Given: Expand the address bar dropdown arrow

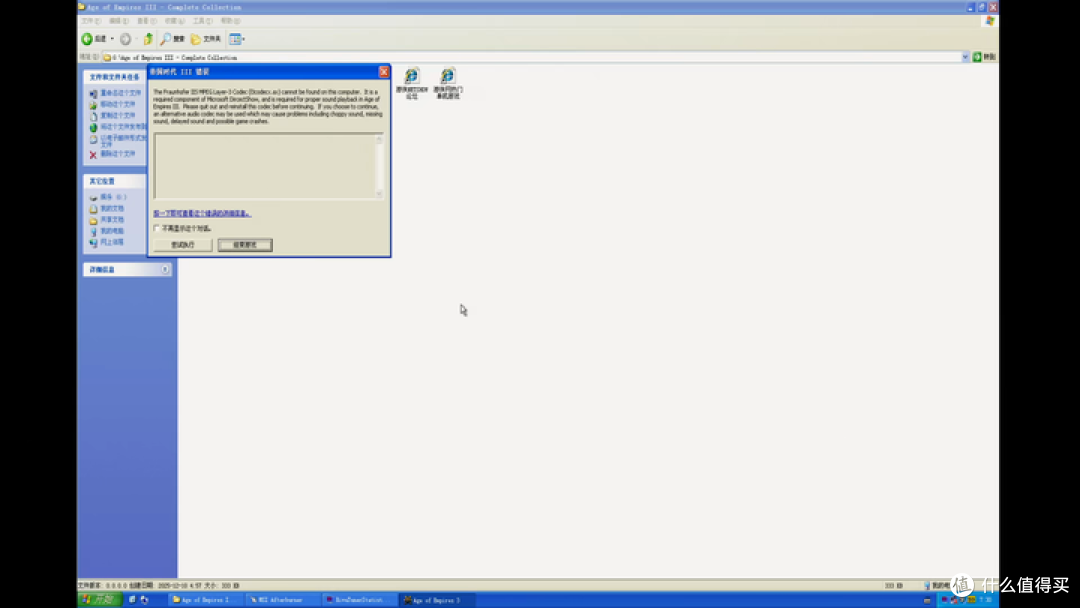Looking at the screenshot, I should (x=965, y=57).
